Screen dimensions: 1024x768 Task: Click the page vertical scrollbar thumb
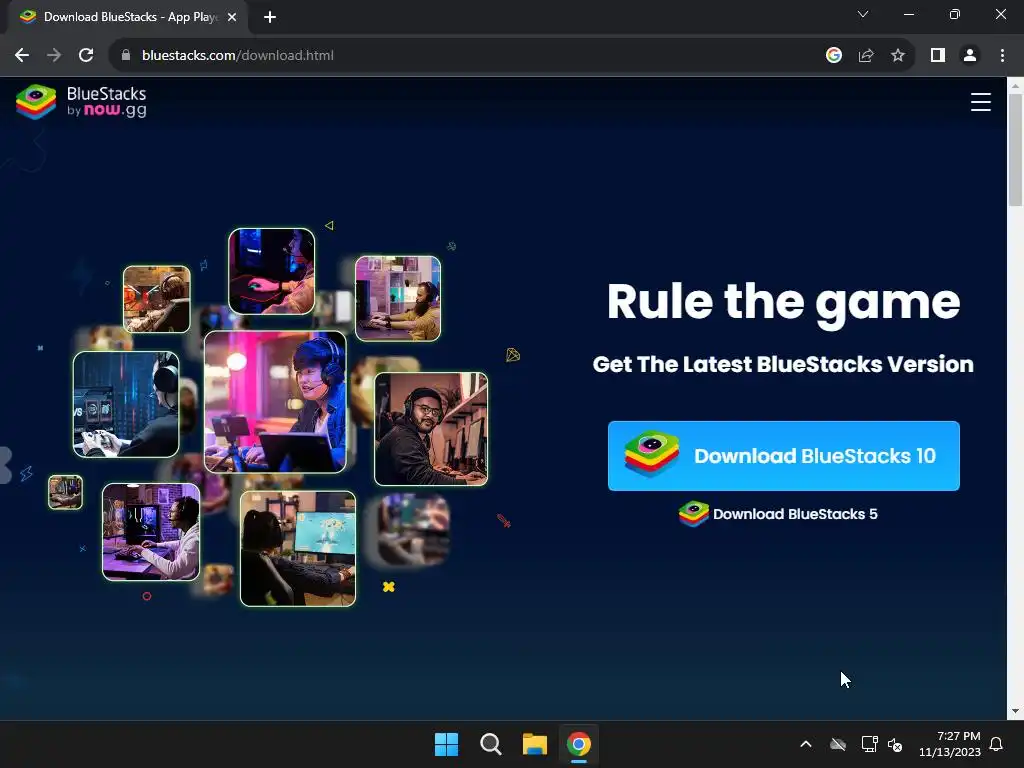tap(1016, 150)
